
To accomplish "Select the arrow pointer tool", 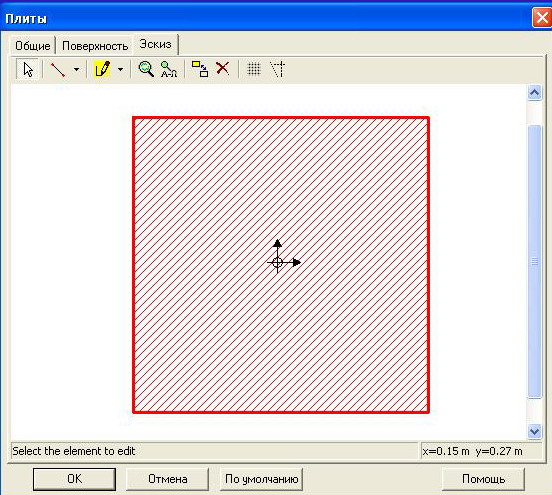I will (x=27, y=69).
